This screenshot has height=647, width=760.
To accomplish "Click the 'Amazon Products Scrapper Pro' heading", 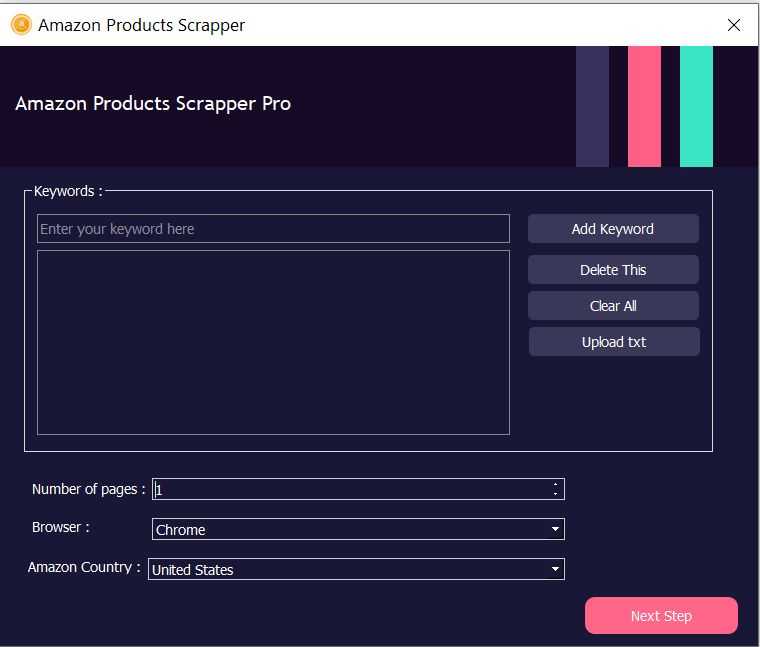I will point(153,104).
